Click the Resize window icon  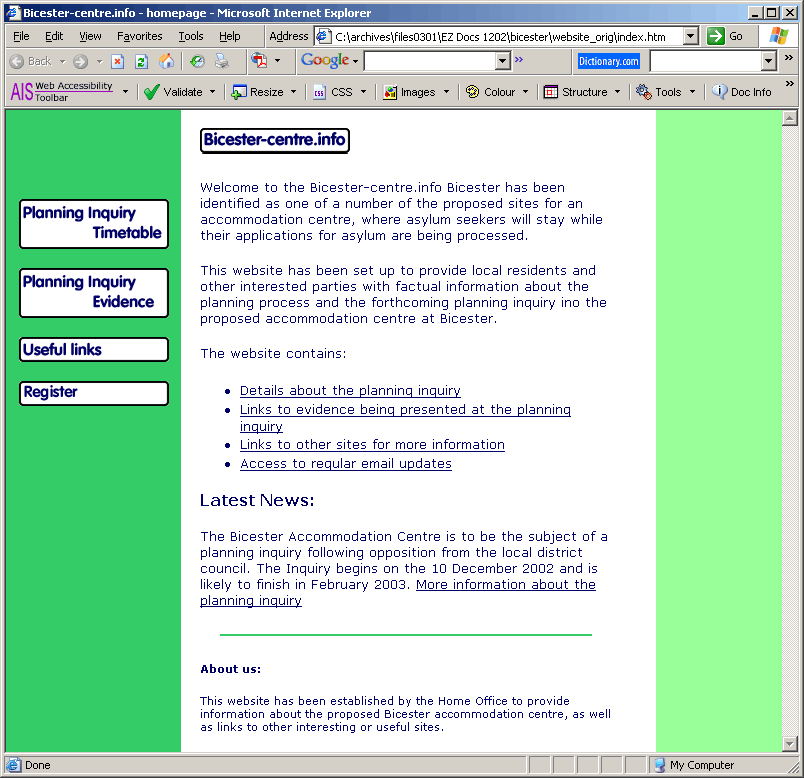click(x=239, y=92)
